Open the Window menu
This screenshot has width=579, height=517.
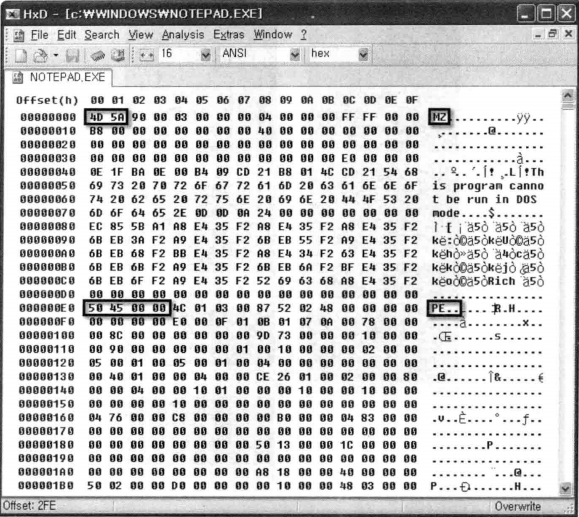coord(273,35)
